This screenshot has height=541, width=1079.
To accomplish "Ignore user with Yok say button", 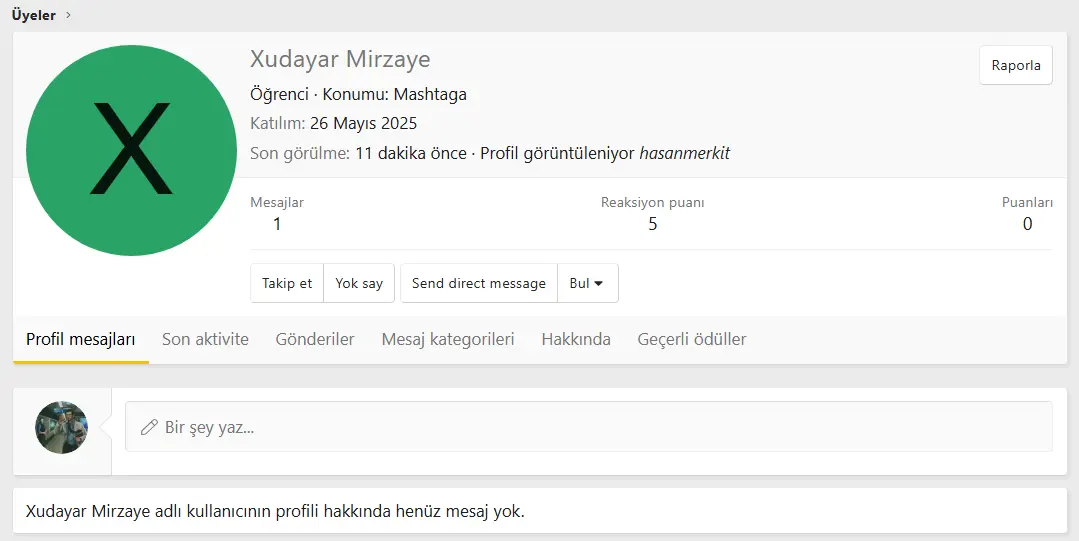I will click(x=359, y=283).
